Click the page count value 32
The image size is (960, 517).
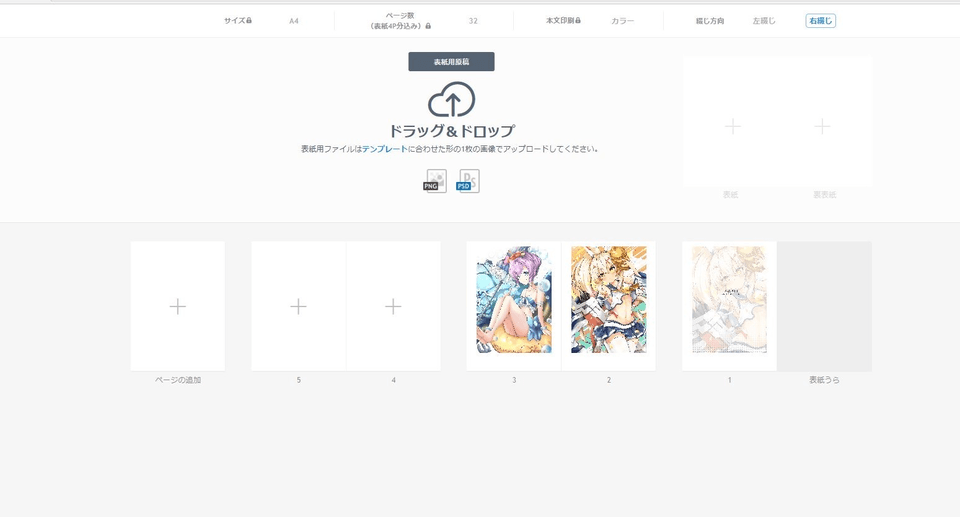pos(473,21)
